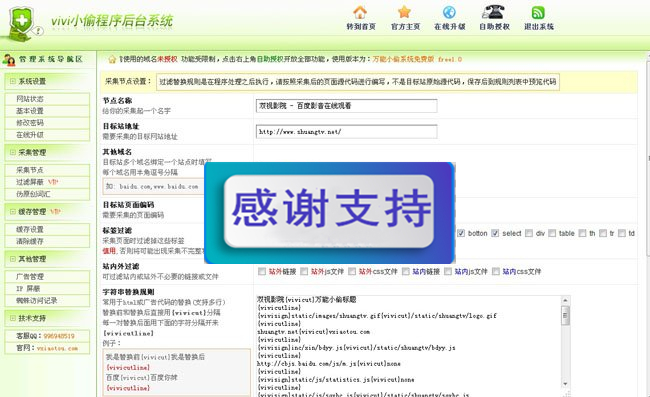650x397 pixels.
Task: Collapse the 技术支持 sidebar section
Action: [13, 318]
